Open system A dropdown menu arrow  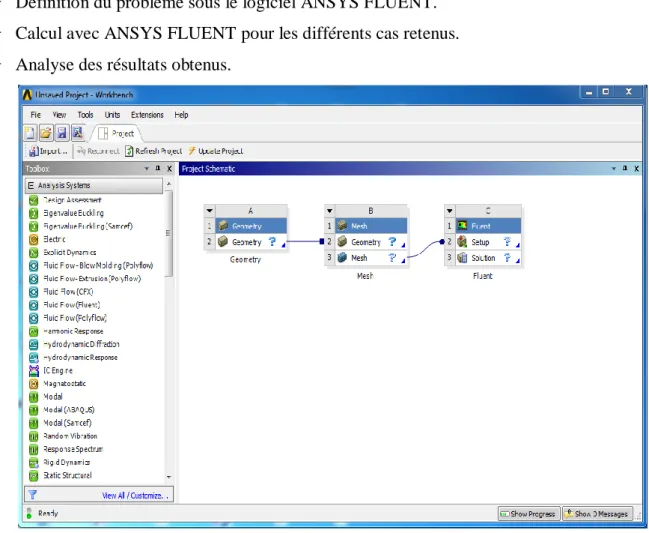[209, 211]
